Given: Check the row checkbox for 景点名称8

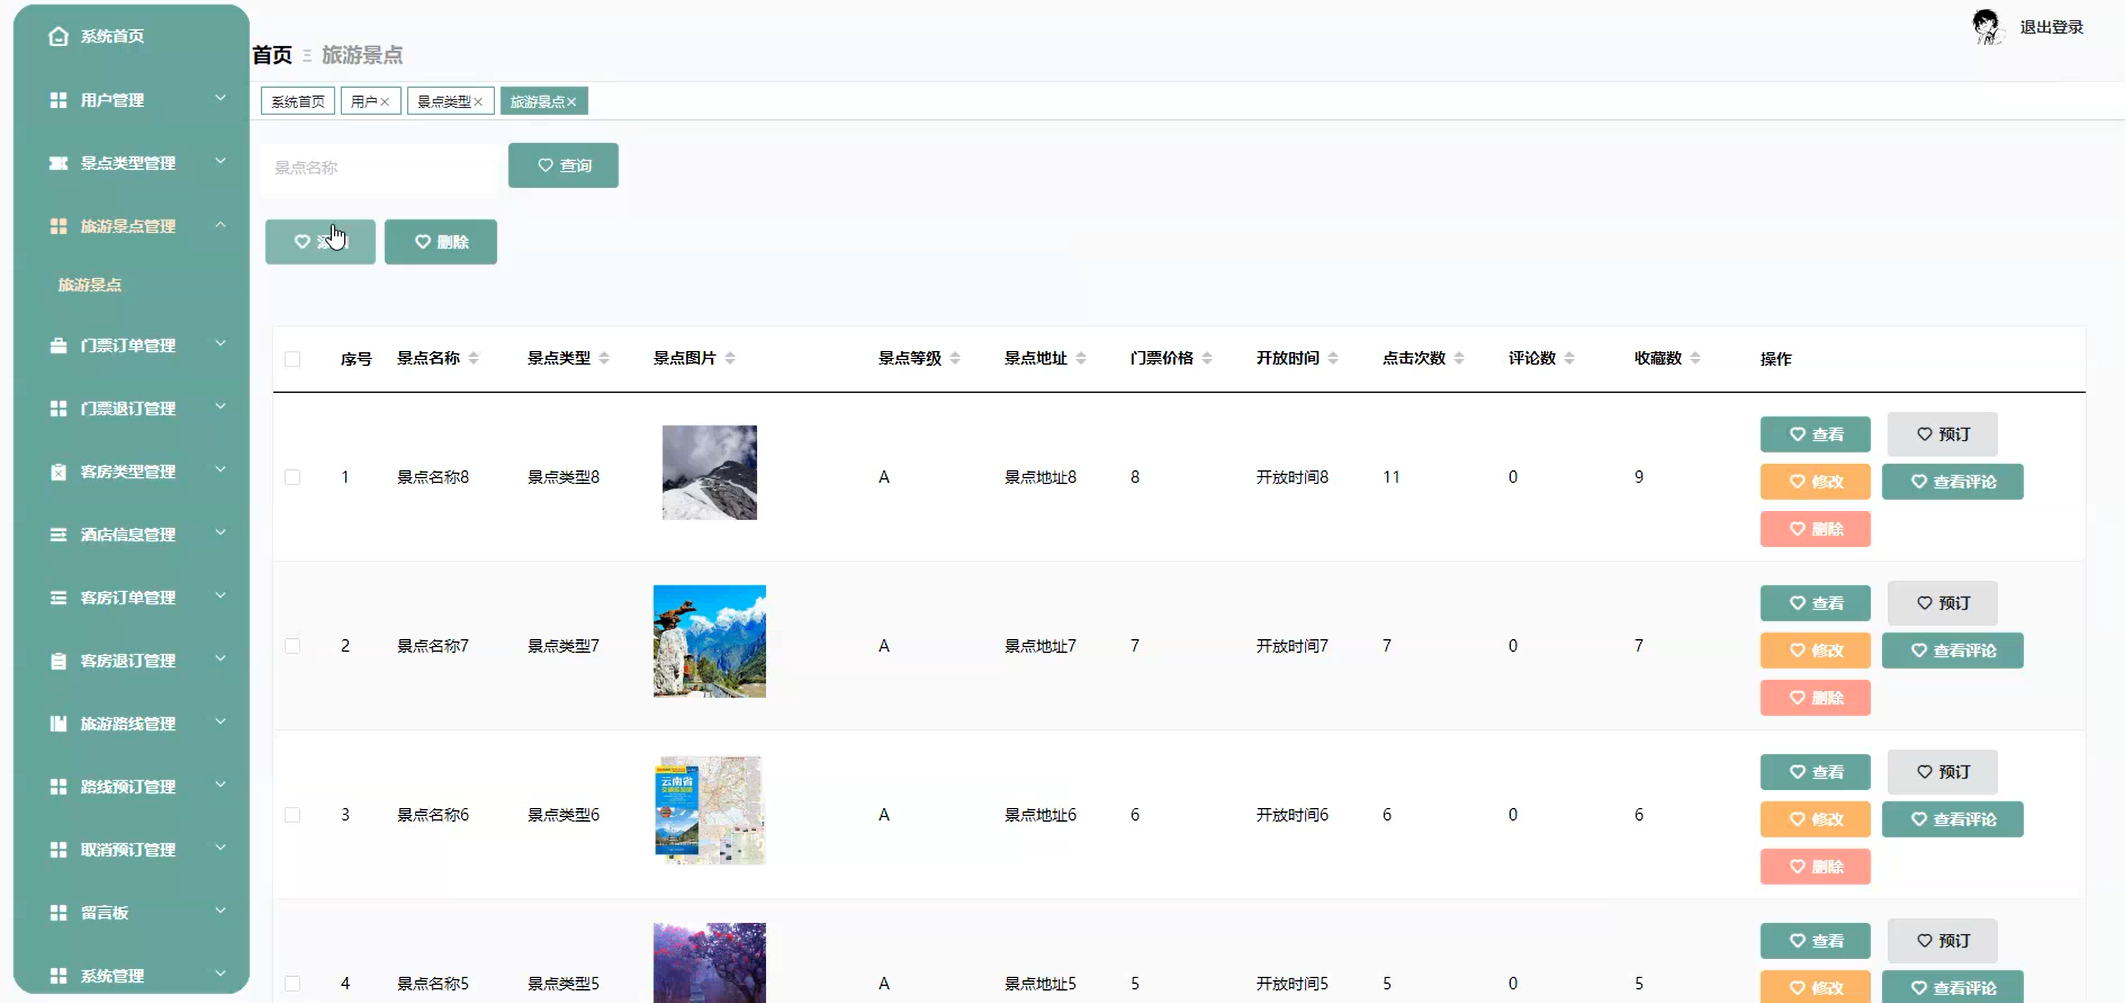Looking at the screenshot, I should click(x=292, y=477).
